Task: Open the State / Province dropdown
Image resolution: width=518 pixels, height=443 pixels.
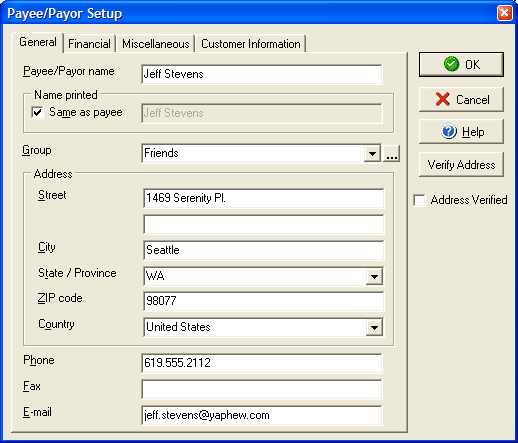Action: pyautogui.click(x=374, y=276)
